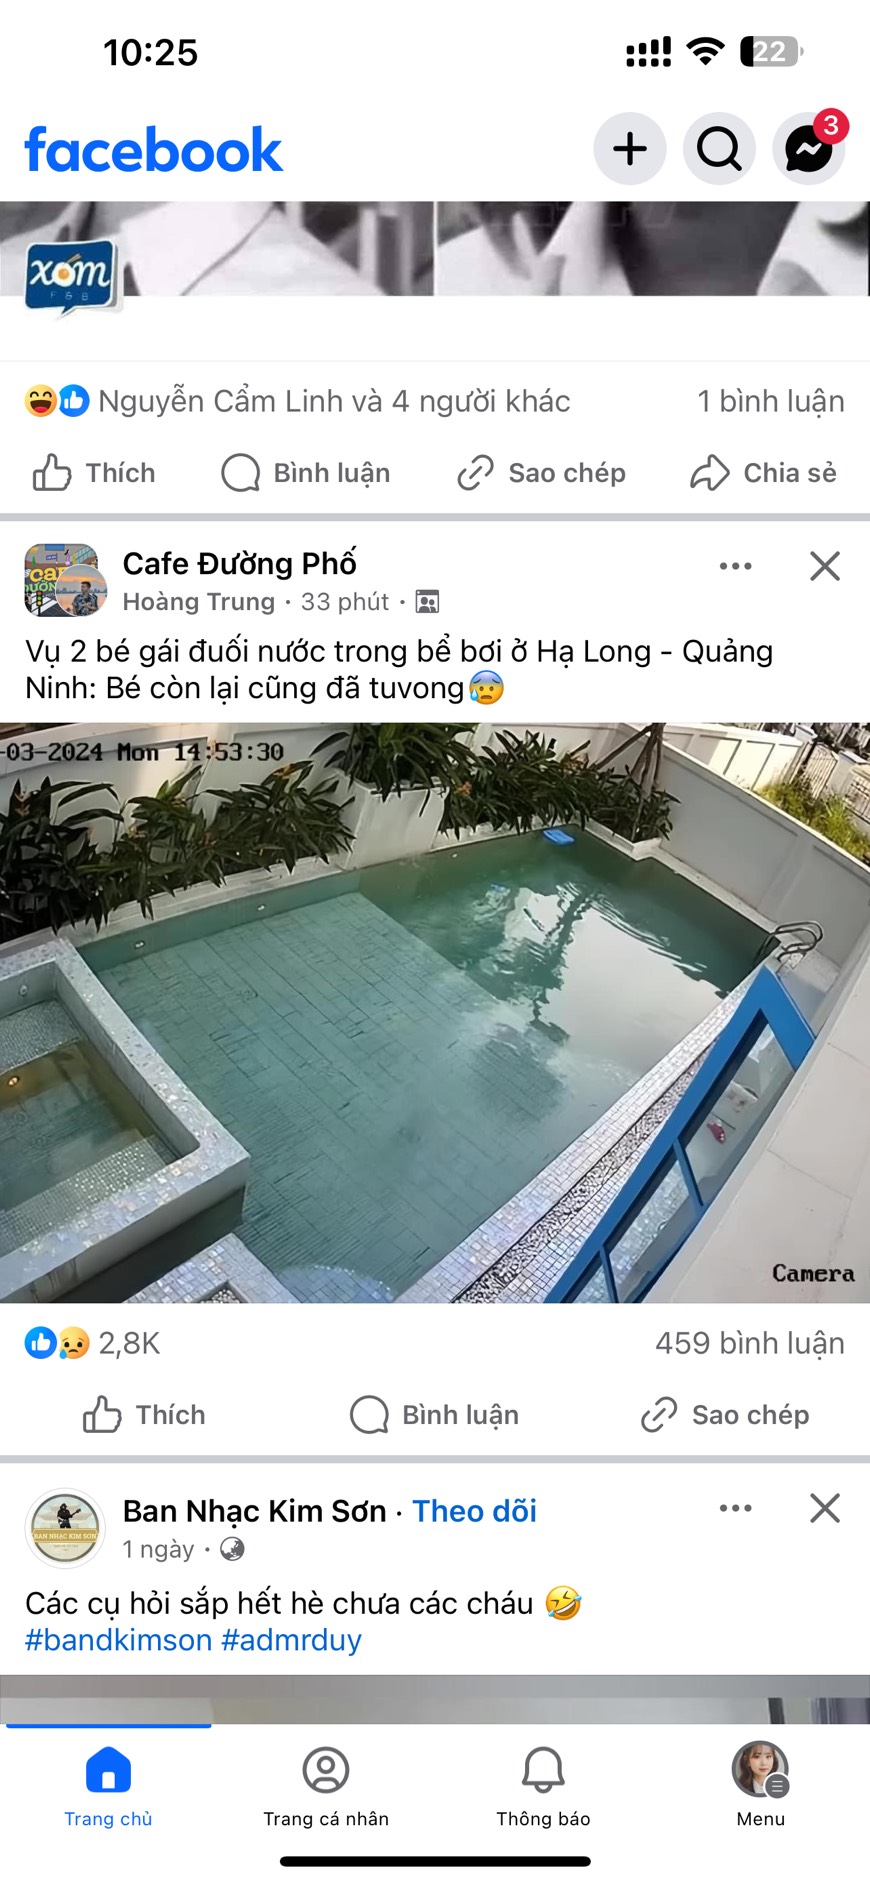Dismiss the Cafe Đường Phố post
Screen dimensions: 870x1883
point(825,566)
